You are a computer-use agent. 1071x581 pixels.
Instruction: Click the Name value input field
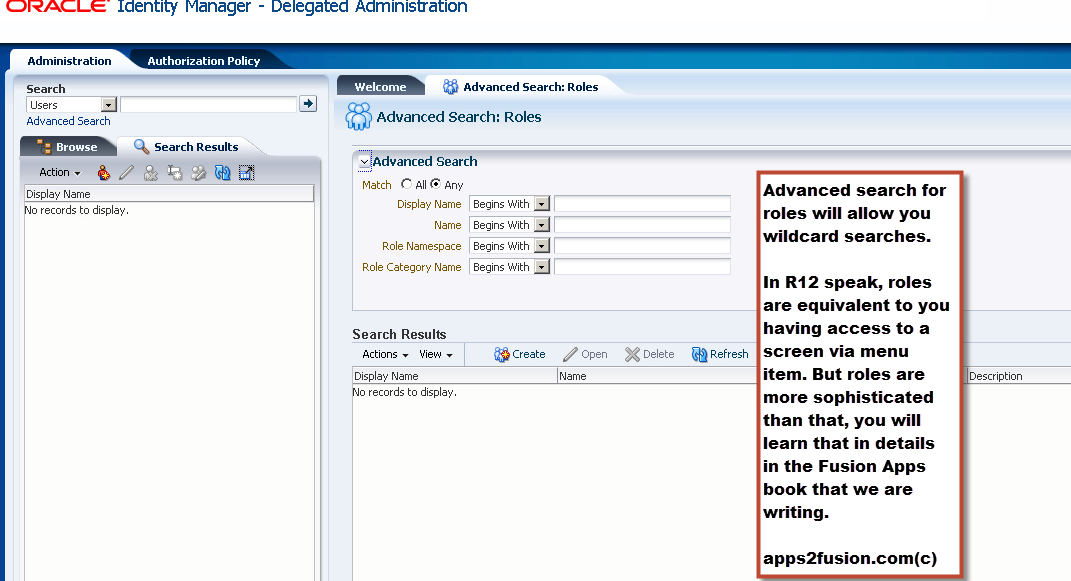point(642,225)
